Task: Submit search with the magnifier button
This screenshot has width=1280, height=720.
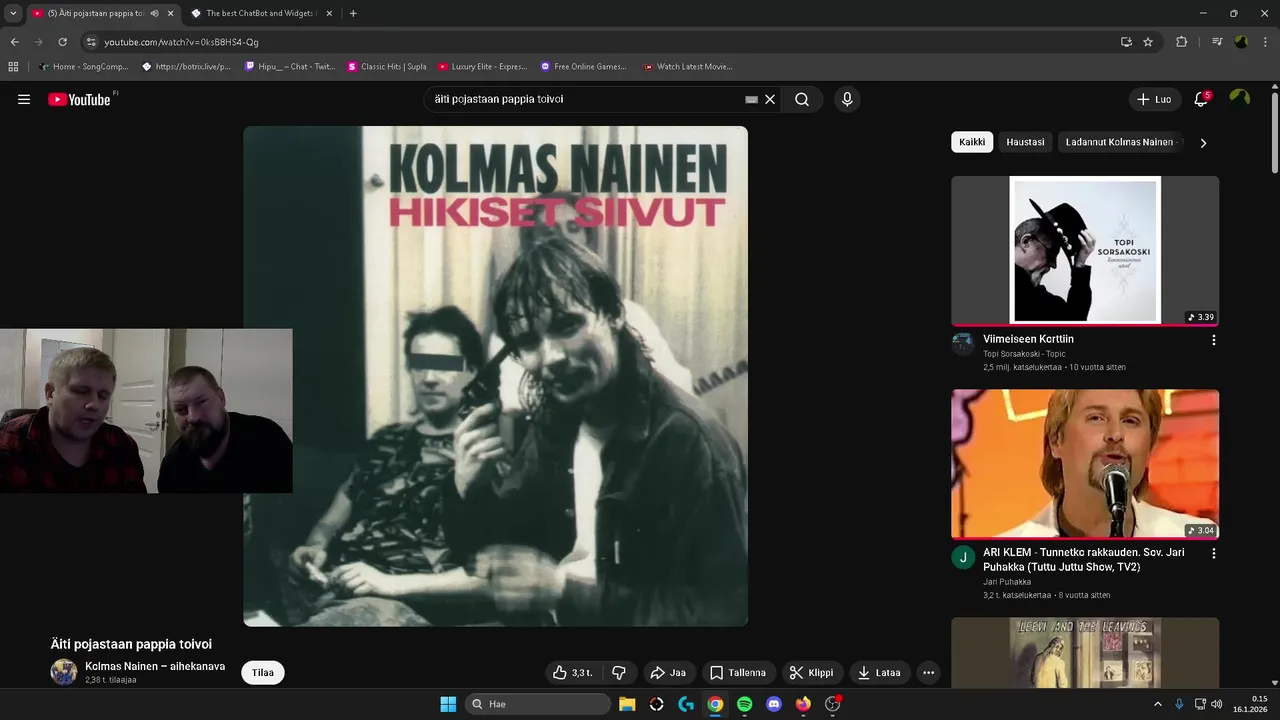Action: [802, 99]
